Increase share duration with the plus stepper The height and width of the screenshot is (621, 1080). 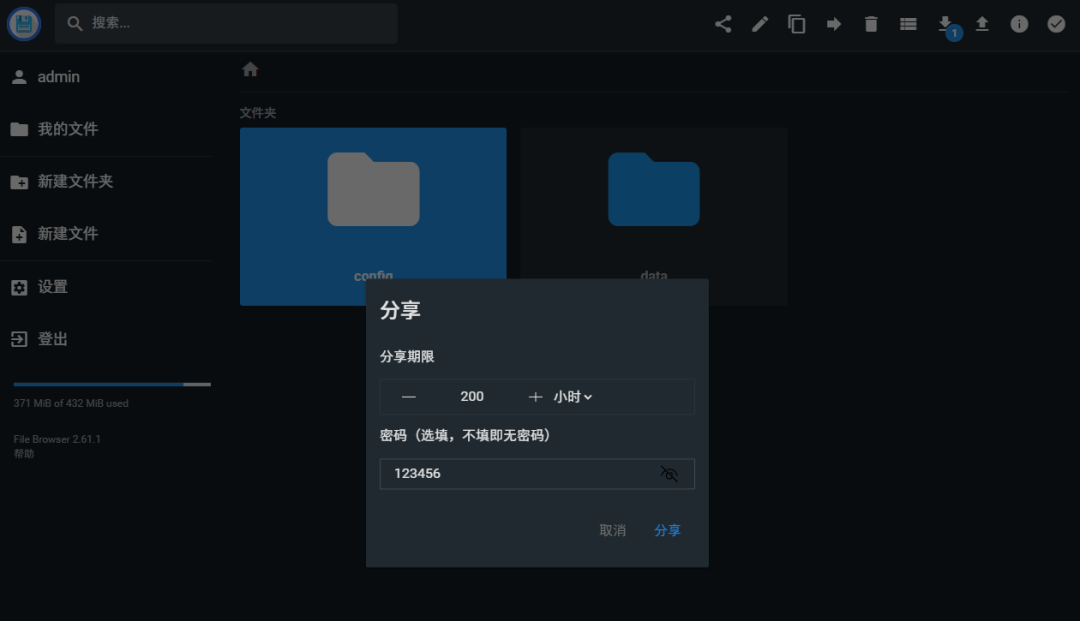pos(535,396)
